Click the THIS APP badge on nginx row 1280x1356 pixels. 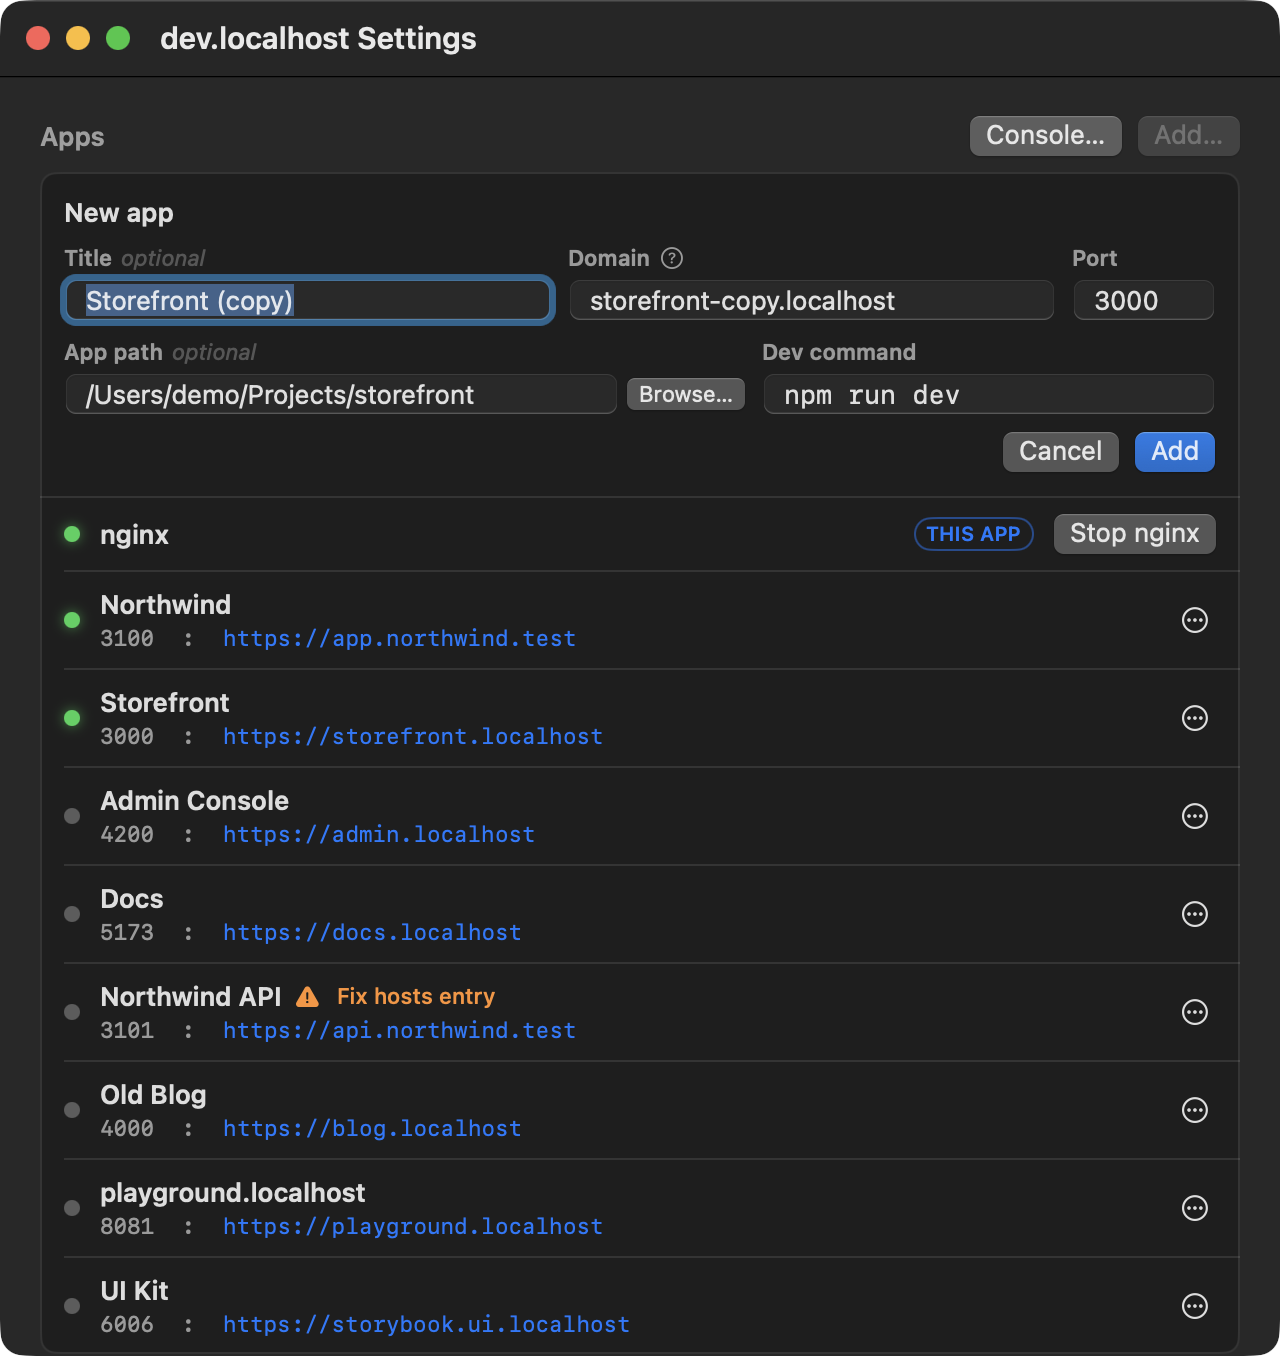tap(974, 534)
